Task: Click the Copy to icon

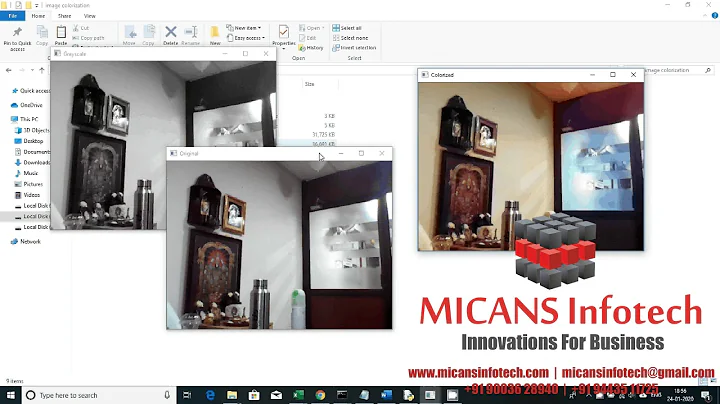Action: point(149,32)
